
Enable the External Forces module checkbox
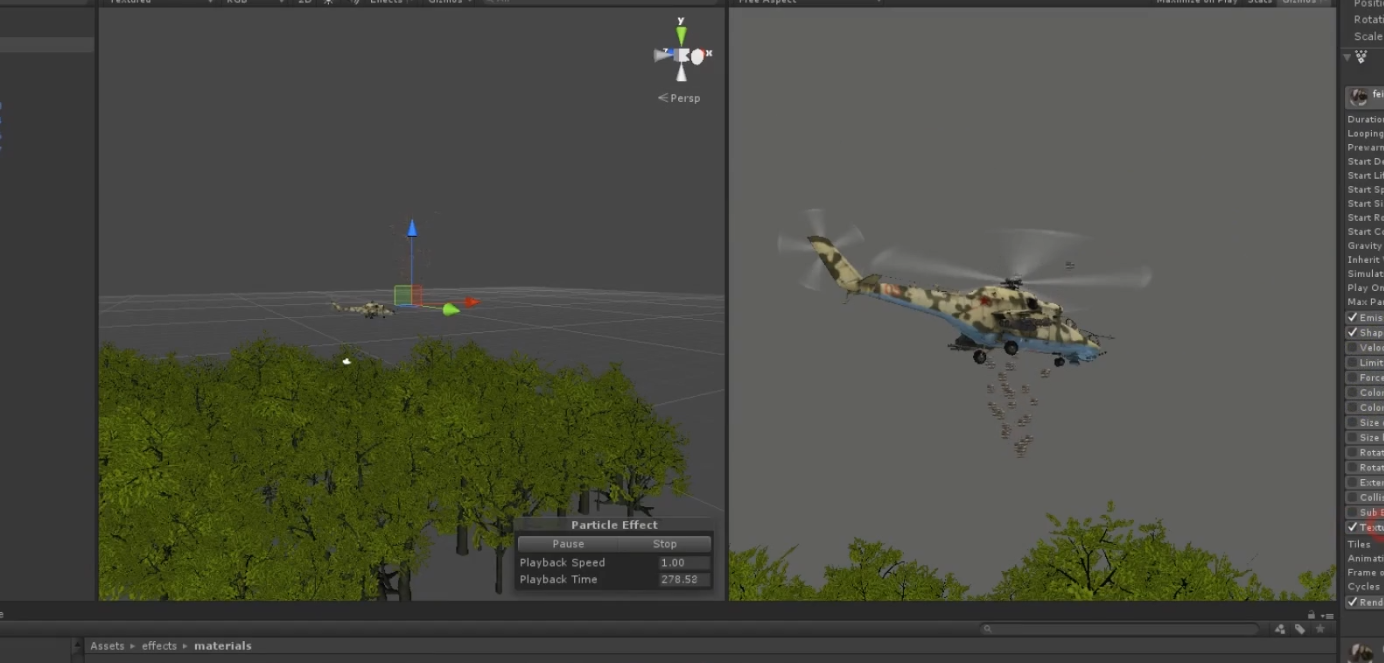1352,483
